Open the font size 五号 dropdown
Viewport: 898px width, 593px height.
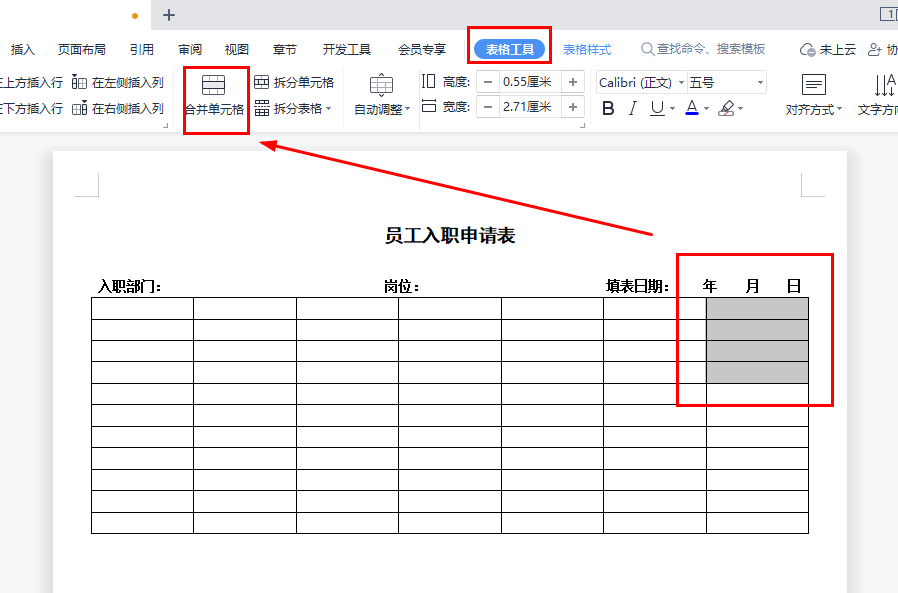pos(761,83)
